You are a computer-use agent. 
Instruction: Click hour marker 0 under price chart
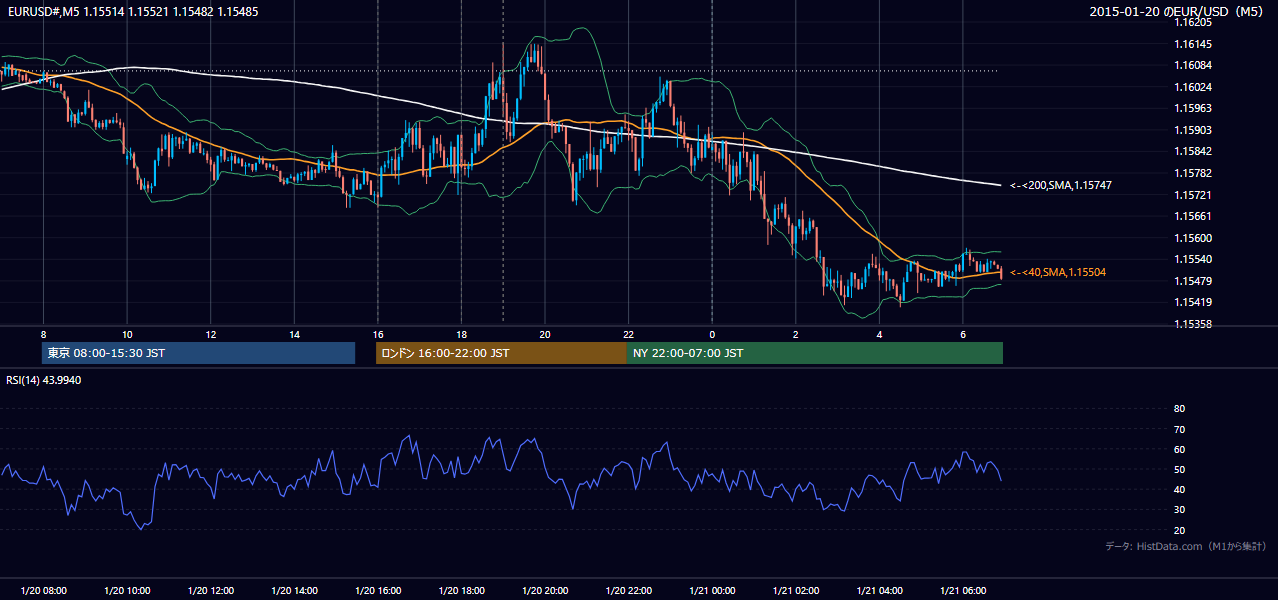(712, 334)
